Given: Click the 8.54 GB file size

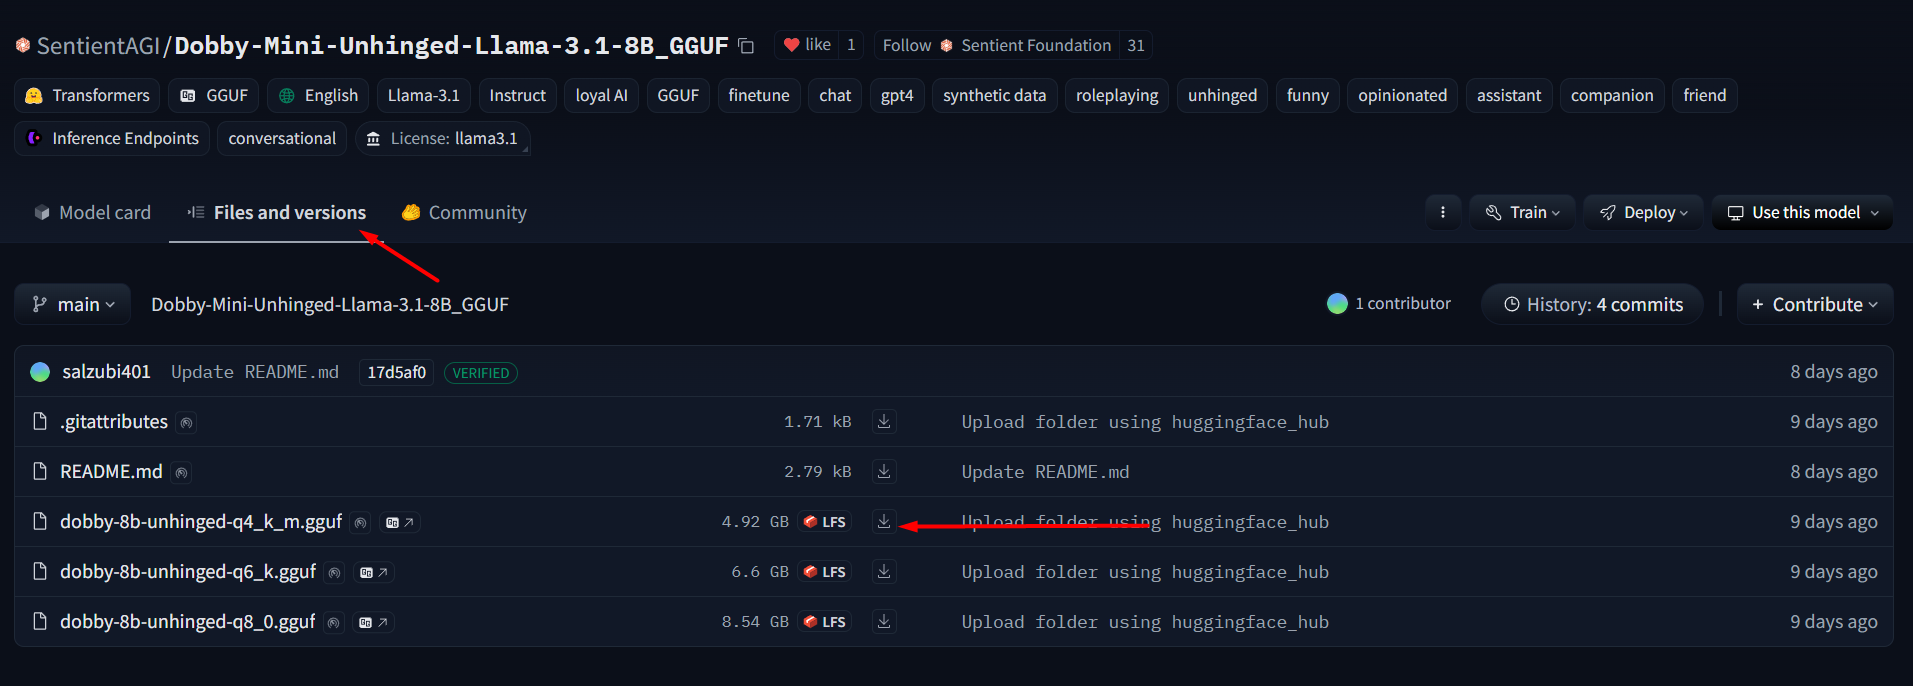Looking at the screenshot, I should 755,622.
